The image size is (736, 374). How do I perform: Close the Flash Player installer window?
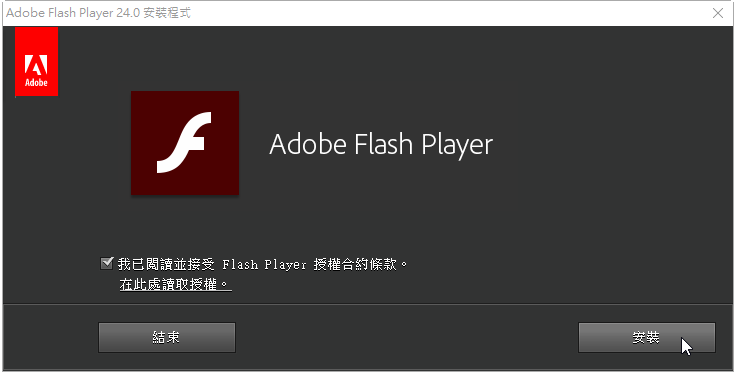(718, 13)
